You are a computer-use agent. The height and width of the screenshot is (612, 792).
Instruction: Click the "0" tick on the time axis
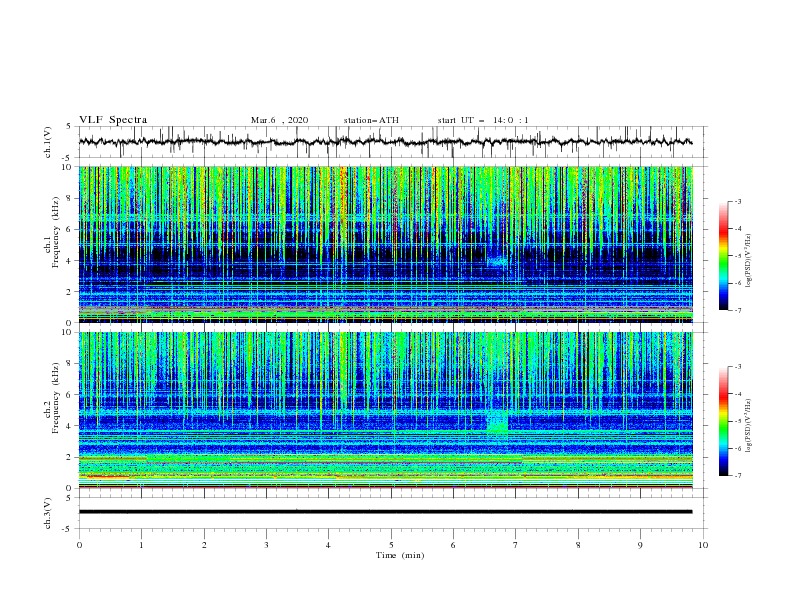[x=79, y=545]
